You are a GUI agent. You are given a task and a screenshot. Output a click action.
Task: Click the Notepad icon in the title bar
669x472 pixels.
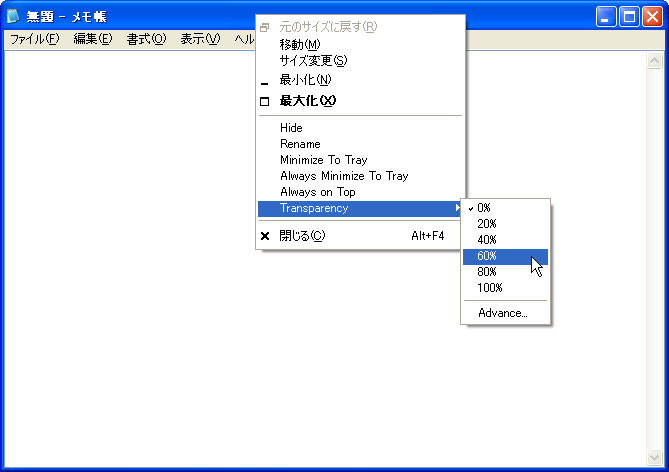tap(13, 16)
